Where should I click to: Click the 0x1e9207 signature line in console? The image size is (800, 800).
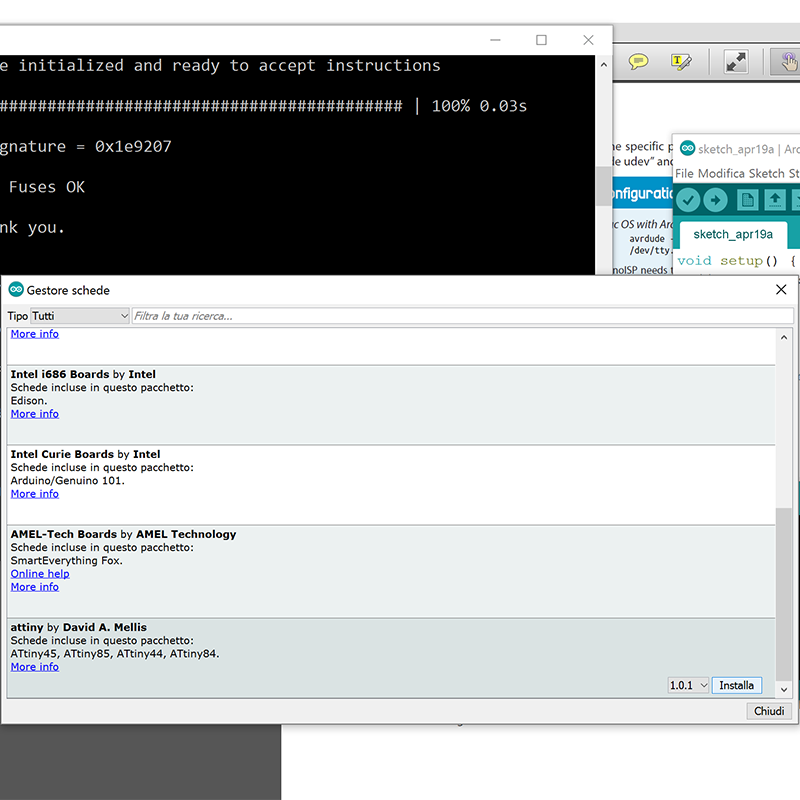click(x=86, y=147)
